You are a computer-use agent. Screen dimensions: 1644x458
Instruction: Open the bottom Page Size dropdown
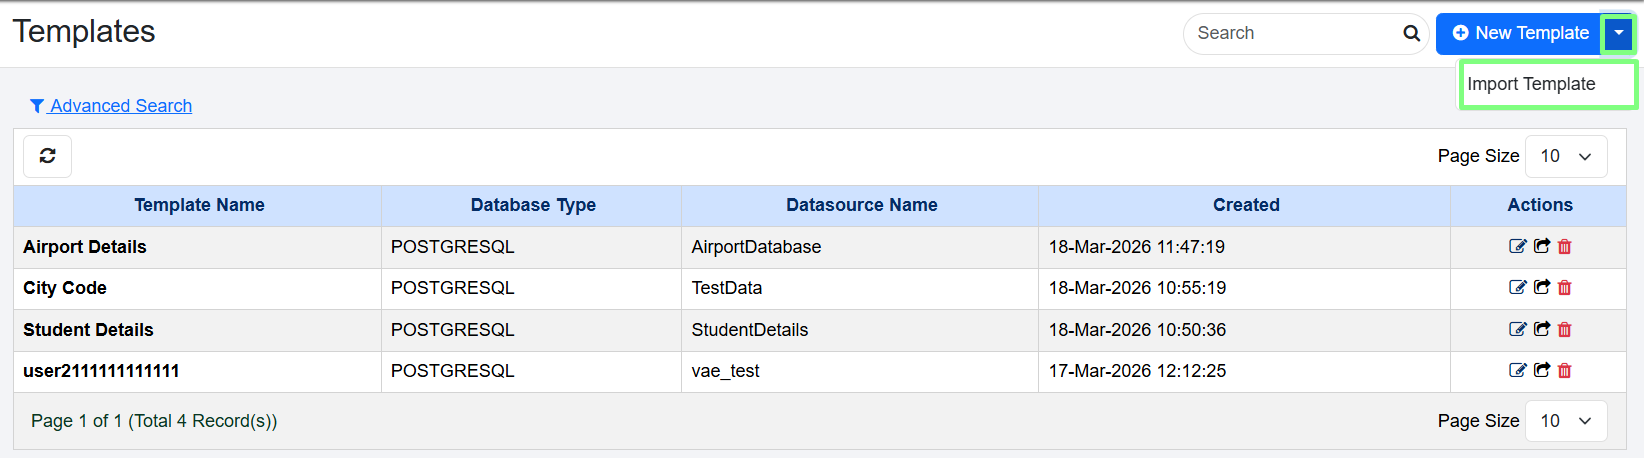[1566, 421]
